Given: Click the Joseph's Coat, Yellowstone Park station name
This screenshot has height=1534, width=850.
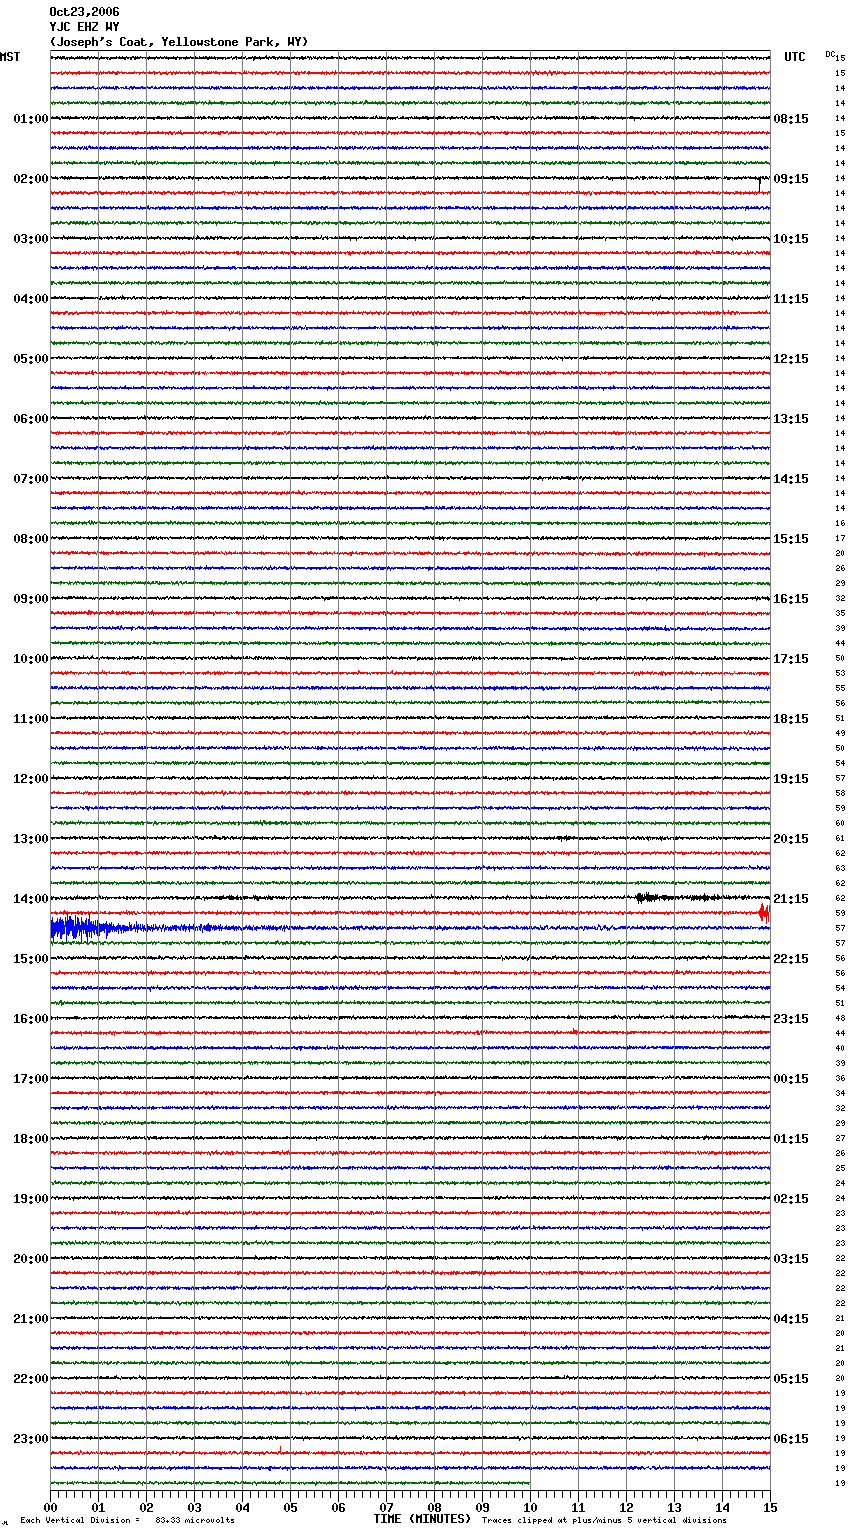Looking at the screenshot, I should coord(179,42).
